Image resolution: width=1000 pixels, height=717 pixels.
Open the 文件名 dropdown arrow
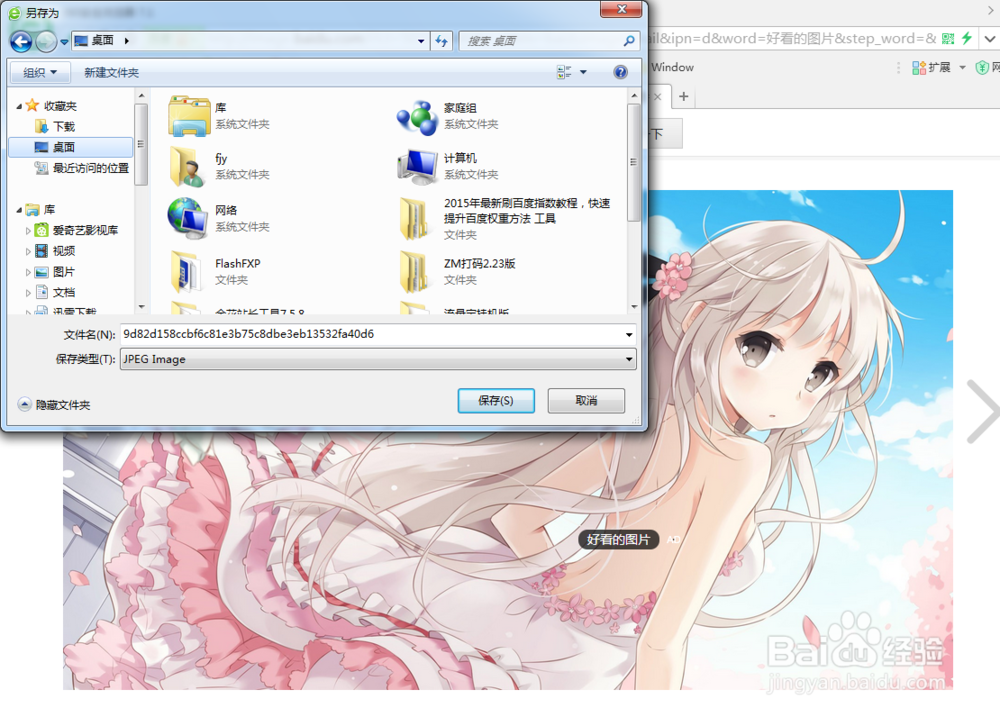click(x=629, y=334)
